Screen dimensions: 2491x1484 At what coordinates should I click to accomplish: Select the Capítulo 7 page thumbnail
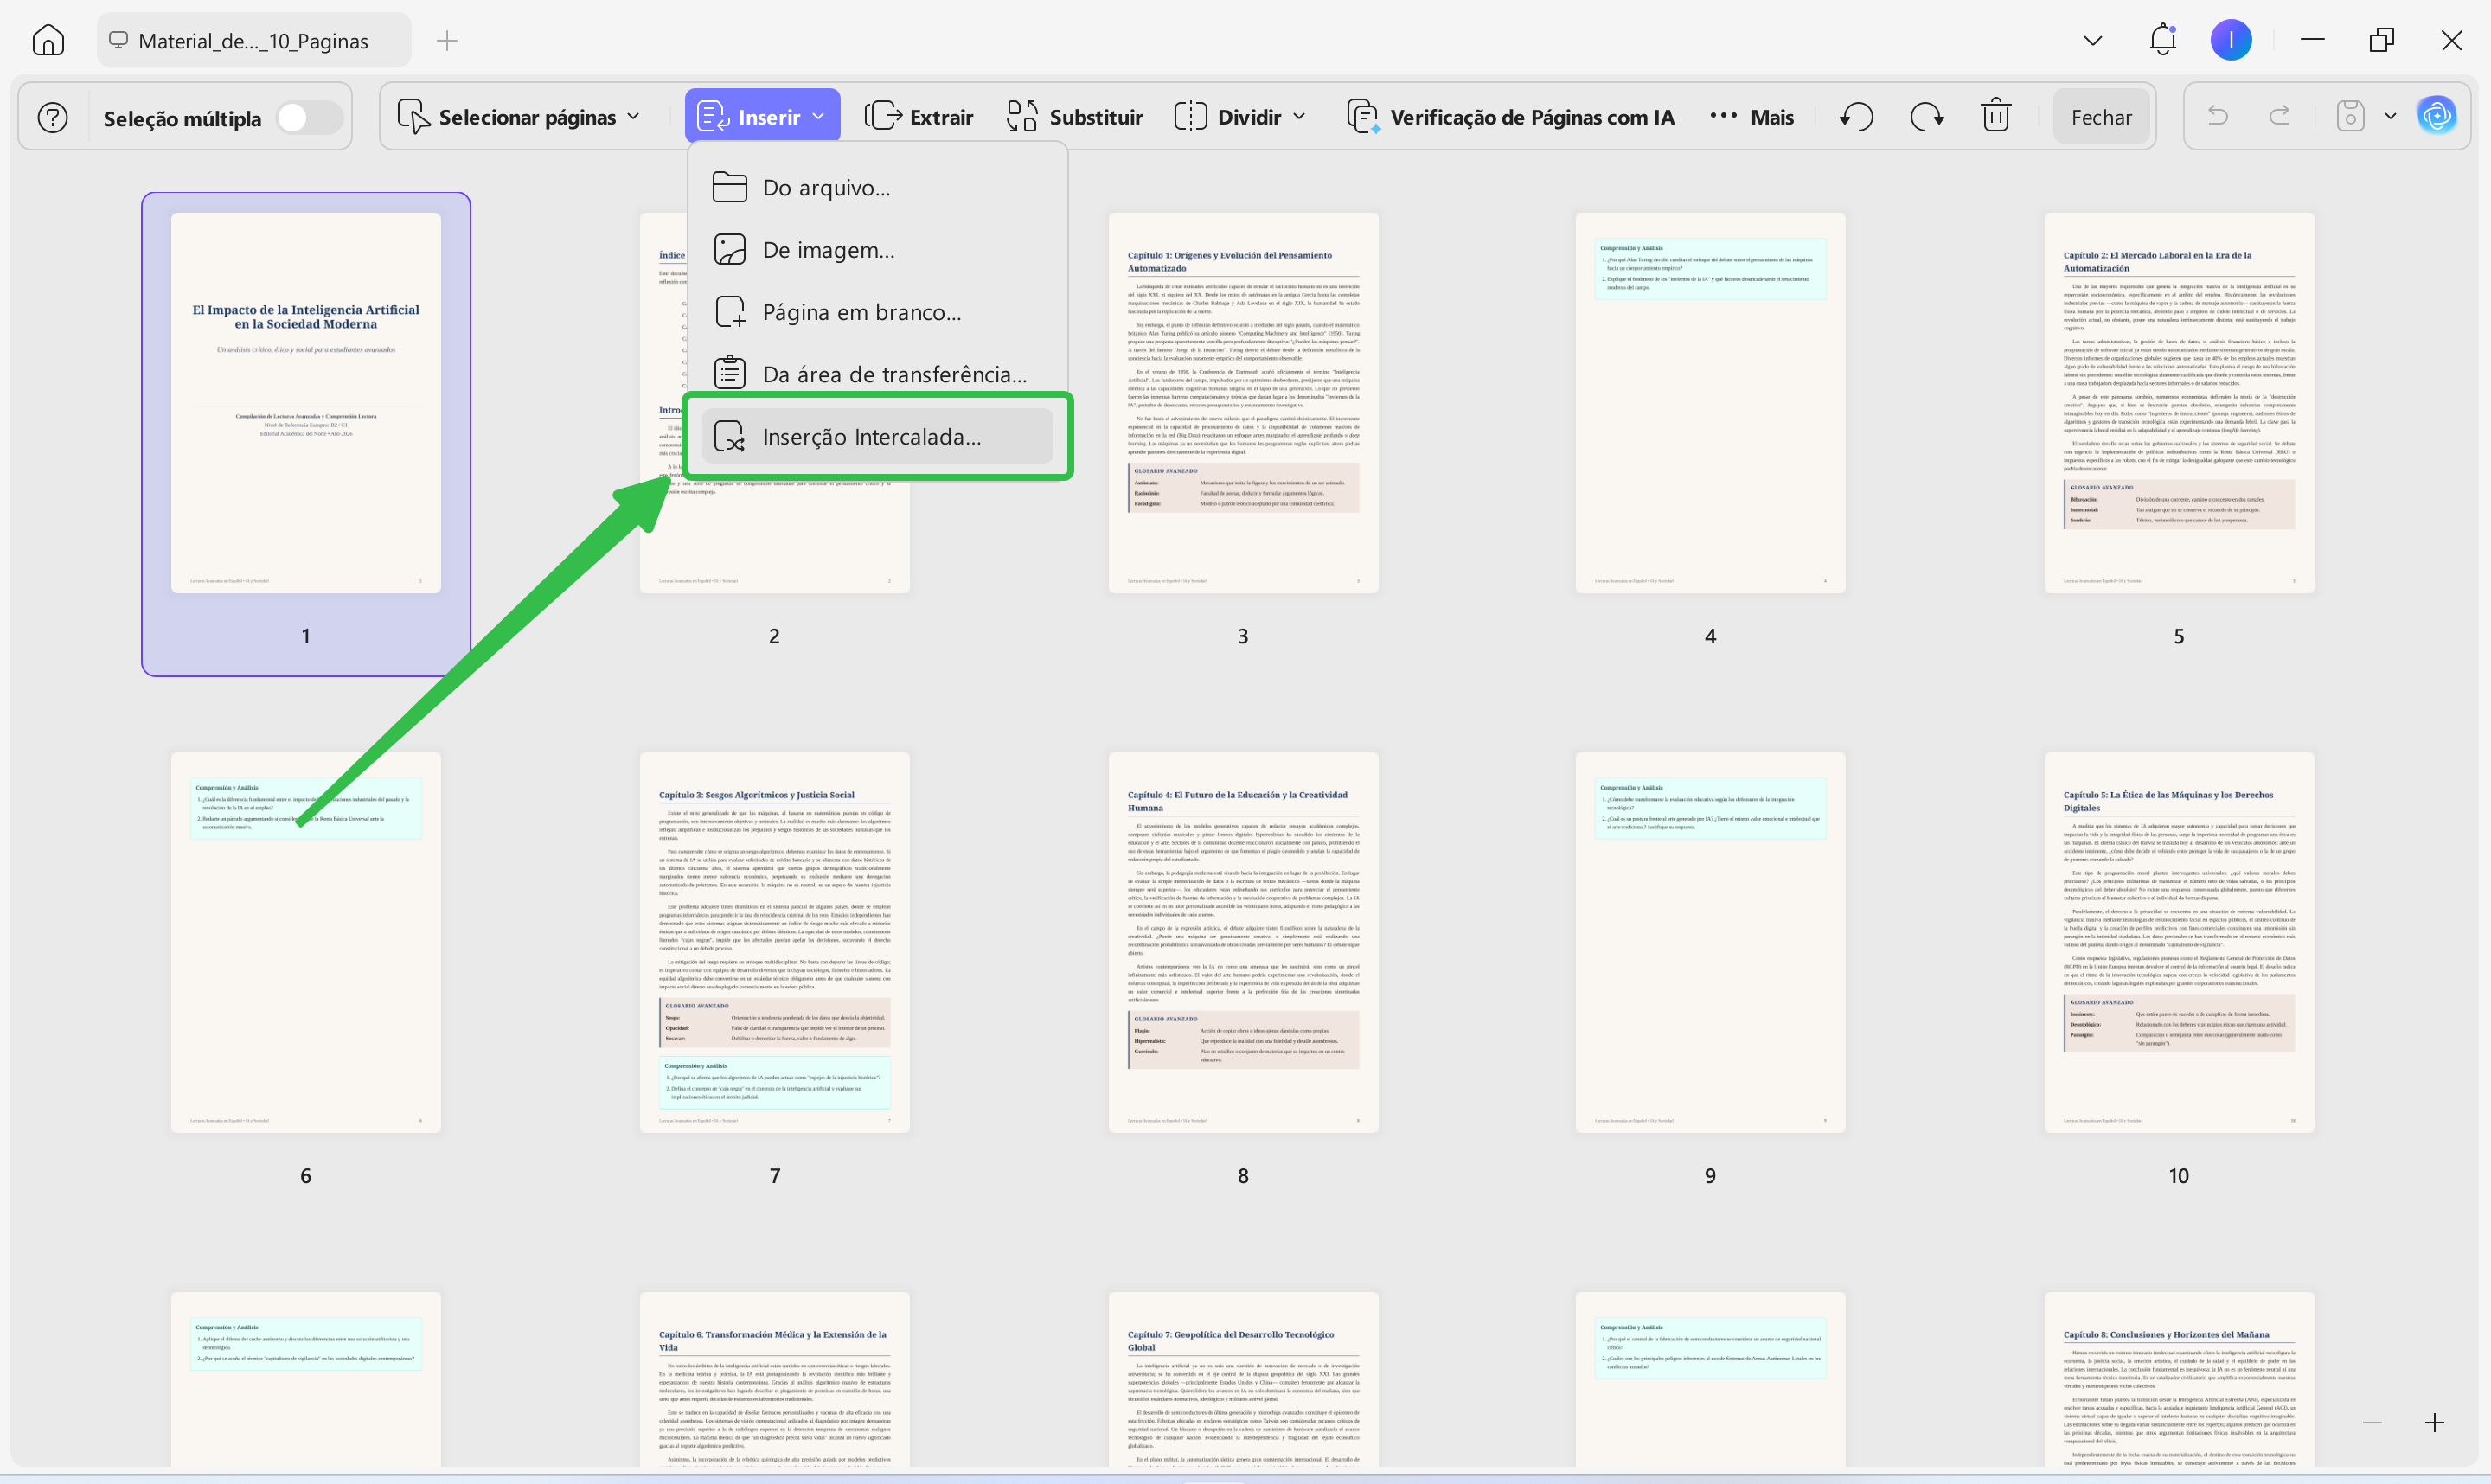pyautogui.click(x=1243, y=1380)
